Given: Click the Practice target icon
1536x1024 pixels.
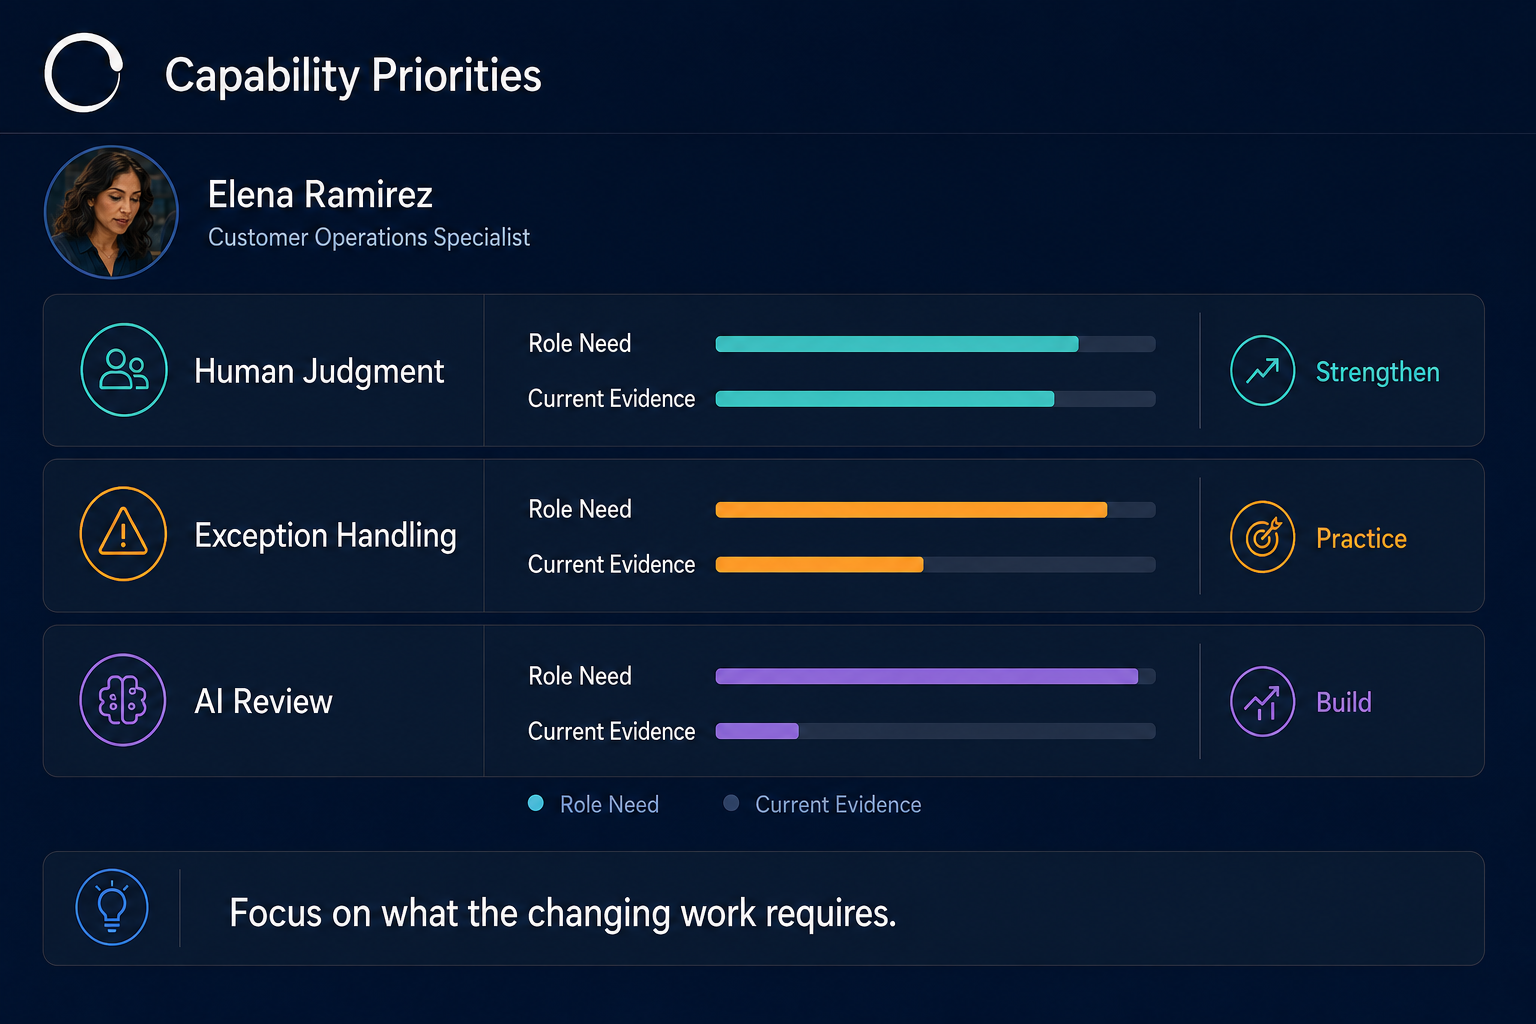Looking at the screenshot, I should coord(1262,537).
